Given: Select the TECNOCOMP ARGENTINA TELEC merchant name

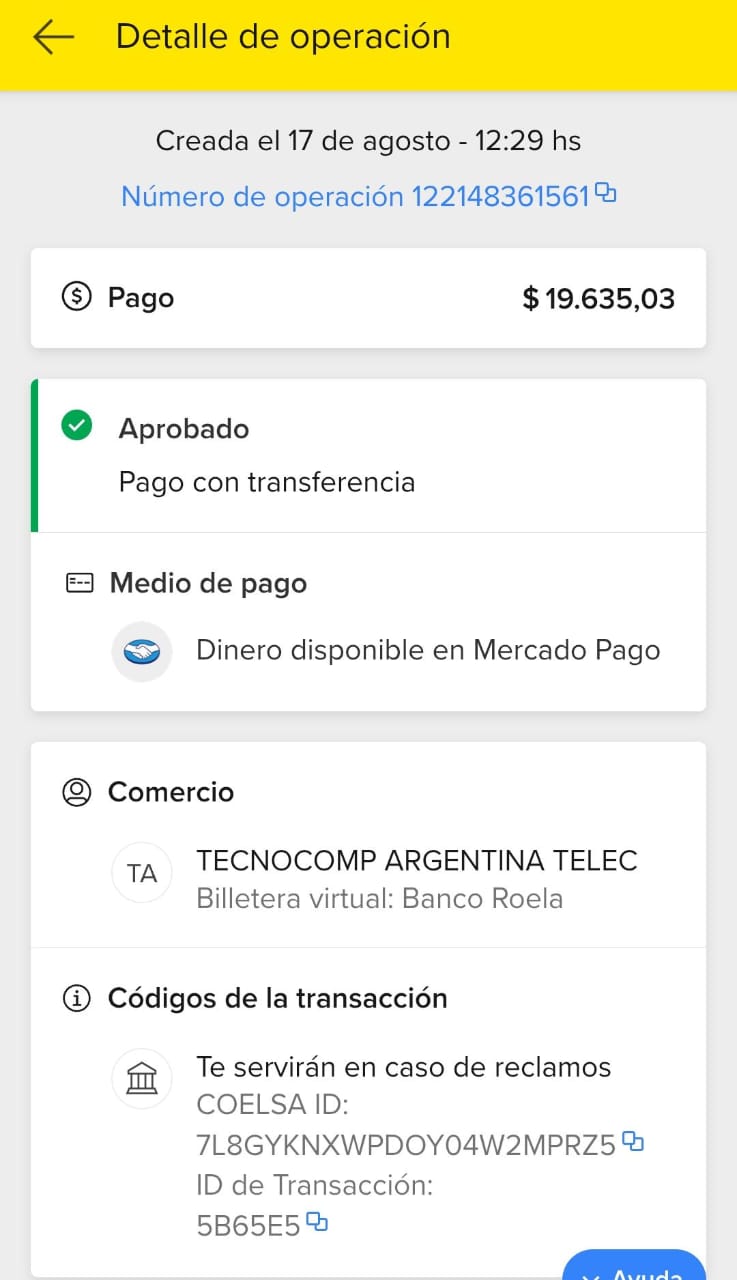Looking at the screenshot, I should [x=416, y=861].
